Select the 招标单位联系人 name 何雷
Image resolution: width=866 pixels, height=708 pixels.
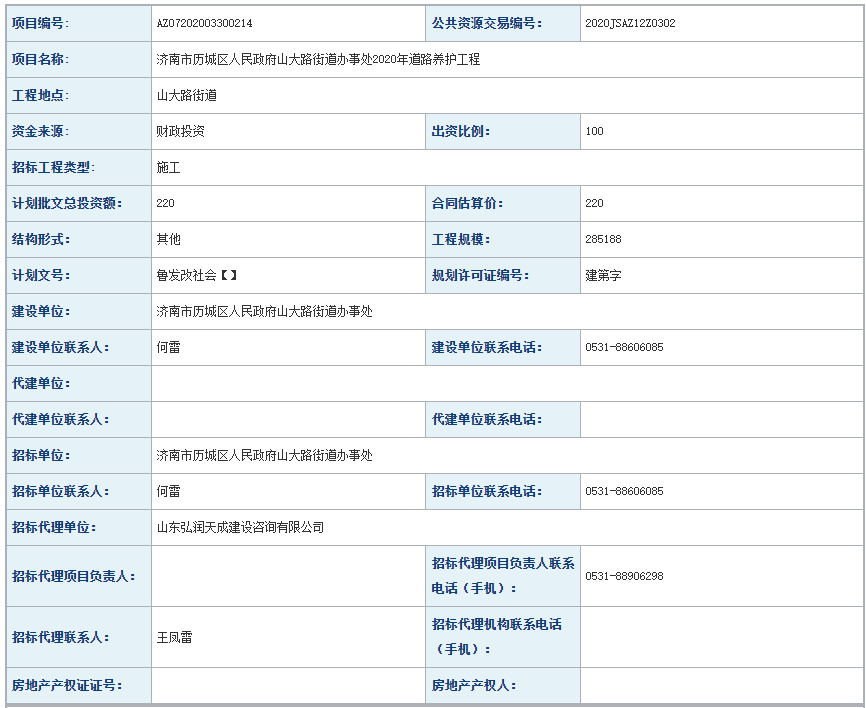point(168,491)
